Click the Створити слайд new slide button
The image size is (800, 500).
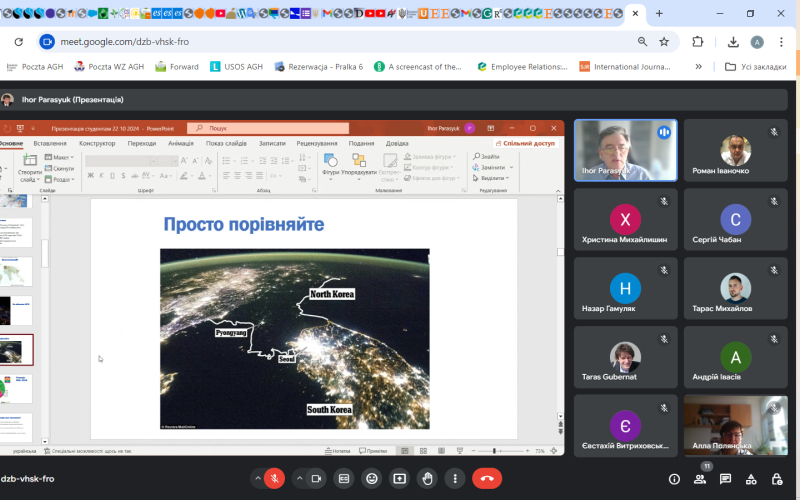pos(30,168)
